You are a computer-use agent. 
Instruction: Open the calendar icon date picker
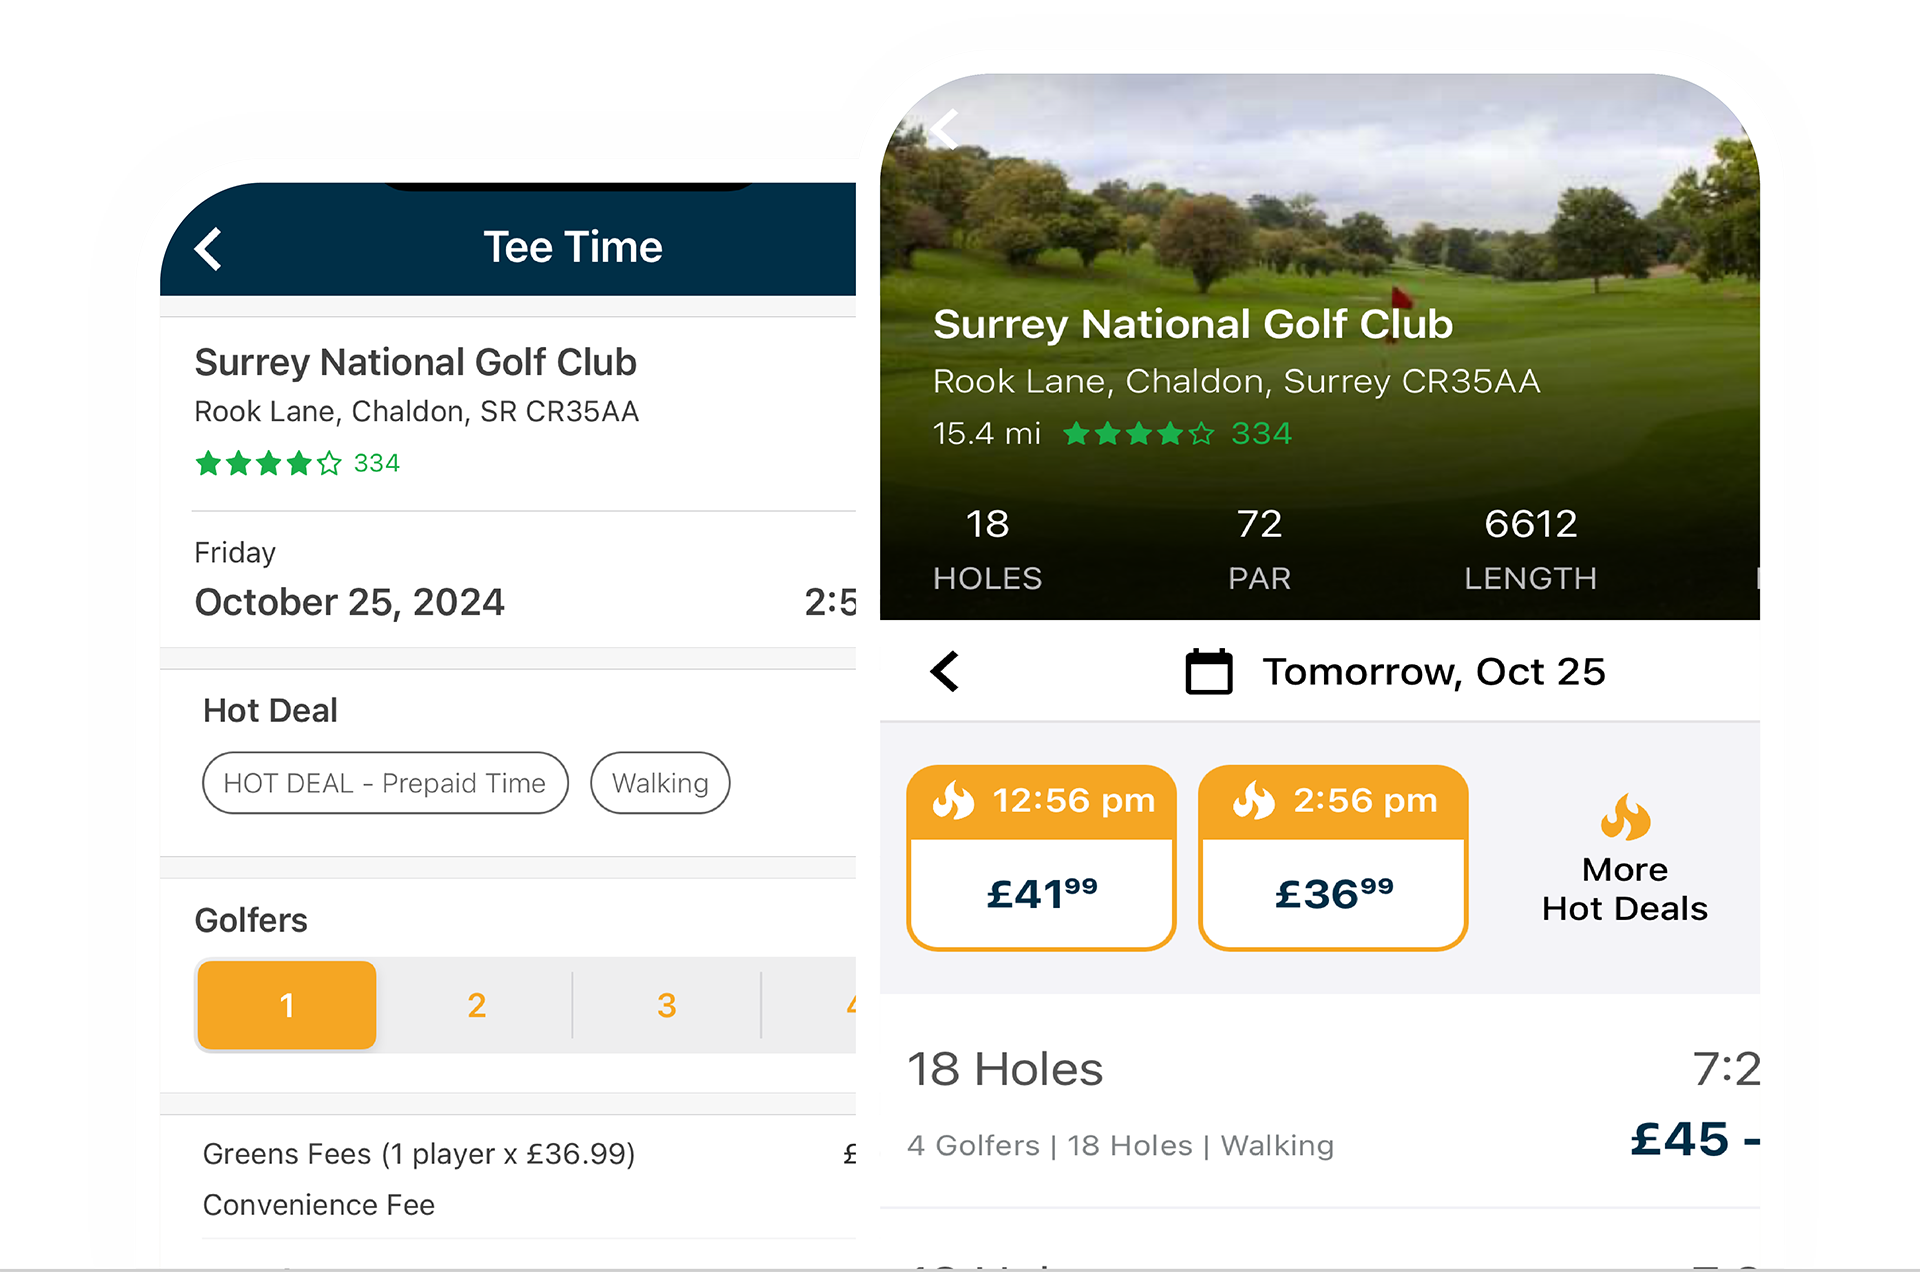coord(1208,671)
